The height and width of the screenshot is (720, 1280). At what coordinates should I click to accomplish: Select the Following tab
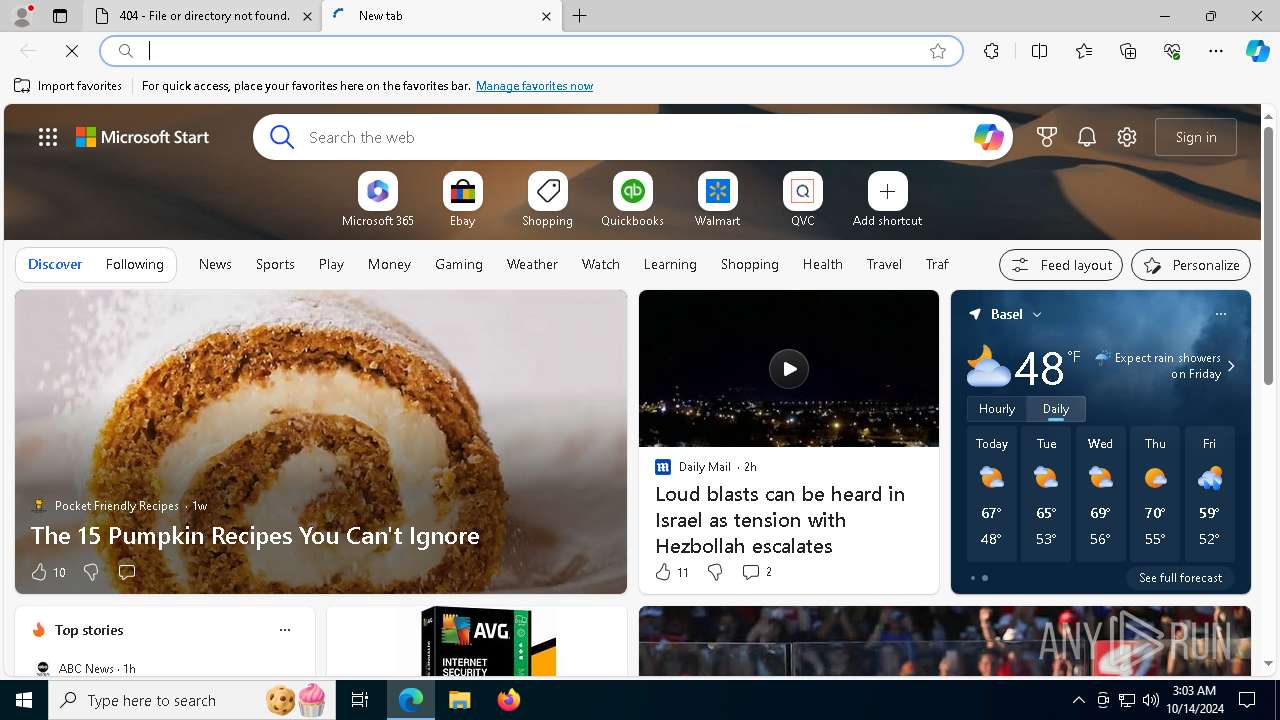click(135, 264)
